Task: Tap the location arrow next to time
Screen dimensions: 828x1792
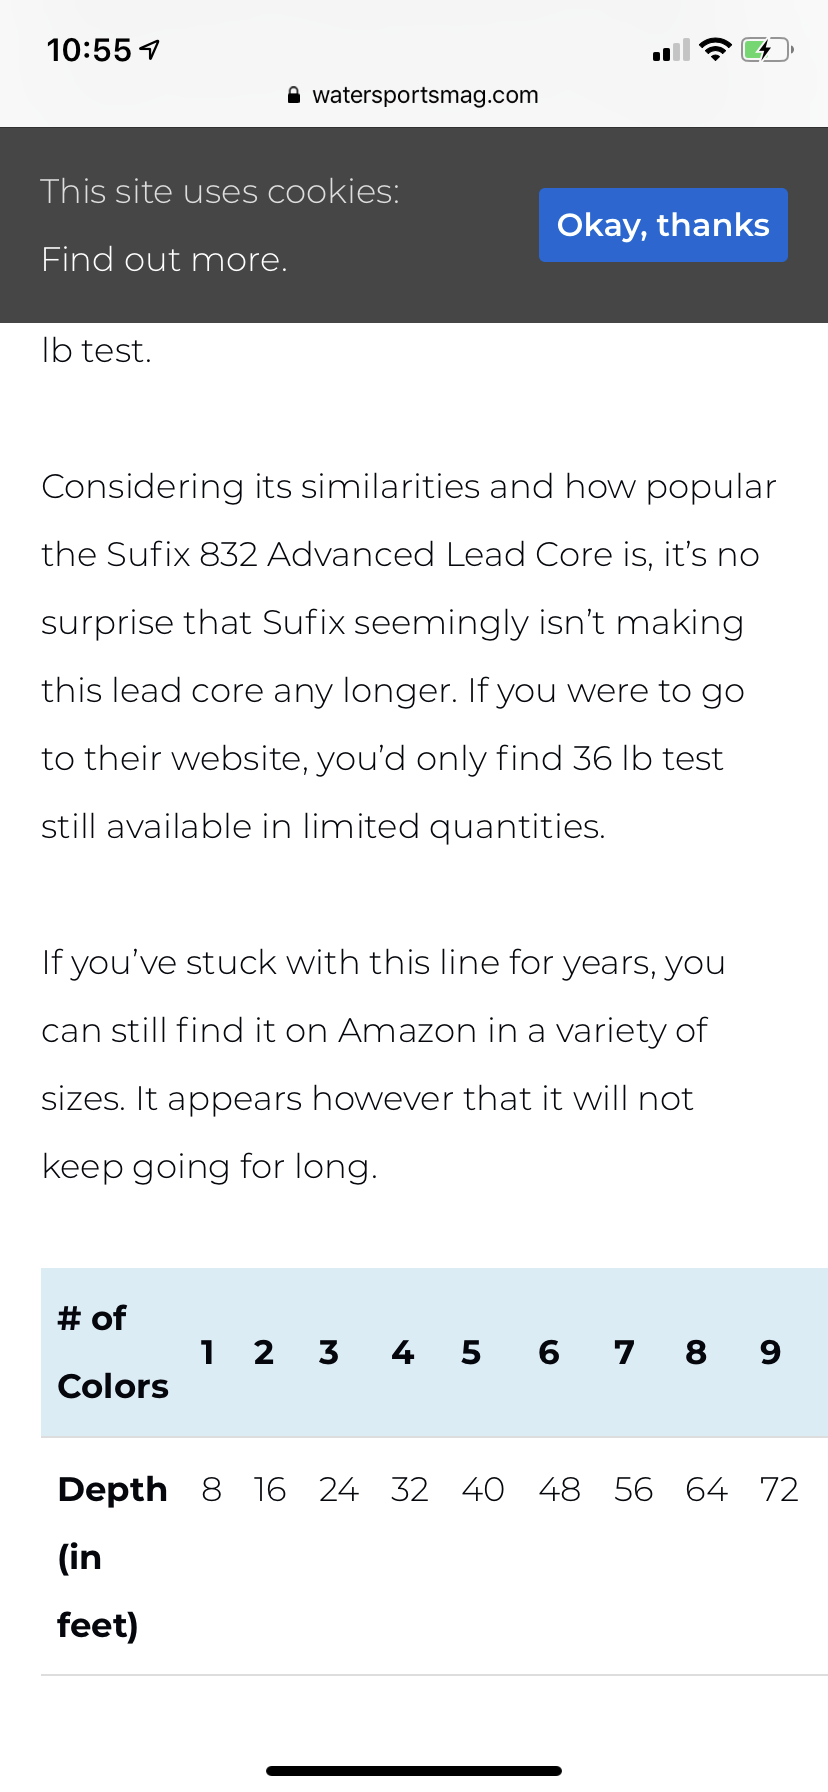Action: (150, 49)
